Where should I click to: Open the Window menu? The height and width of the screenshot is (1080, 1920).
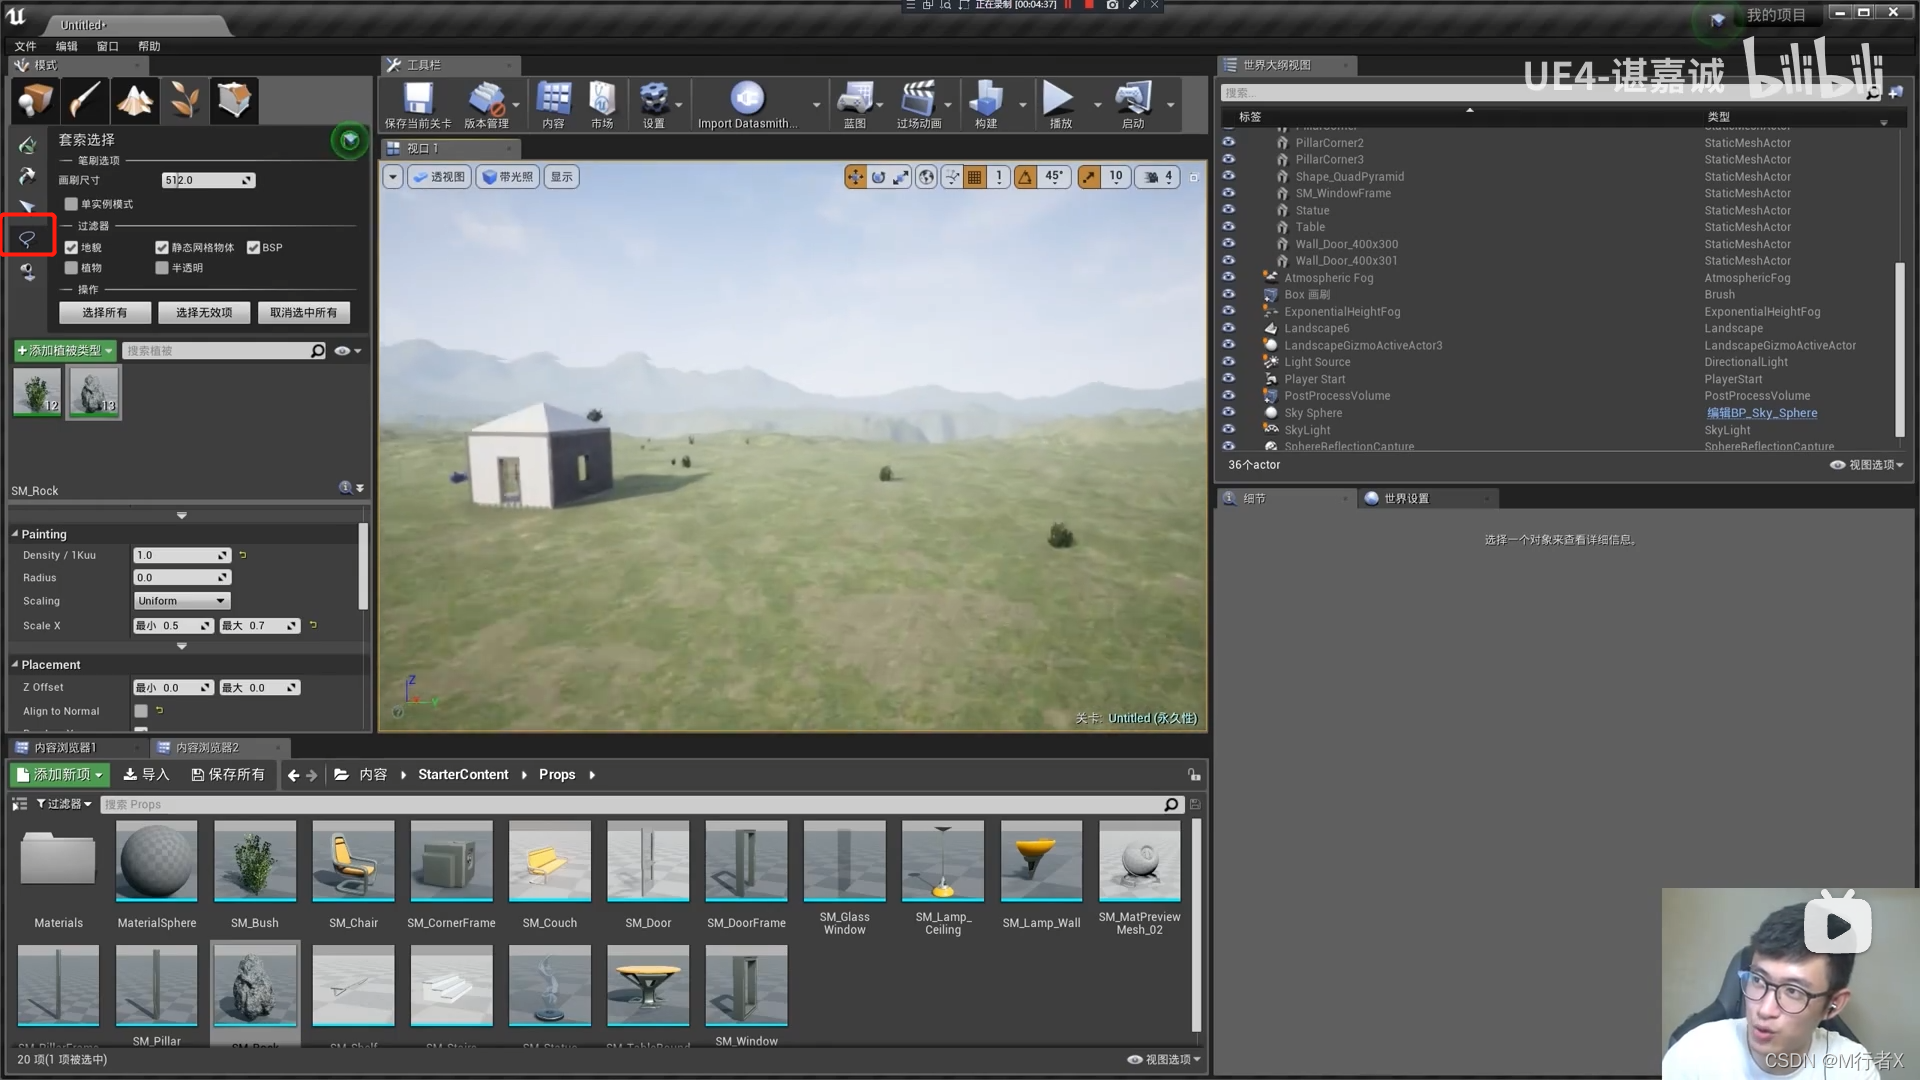107,46
